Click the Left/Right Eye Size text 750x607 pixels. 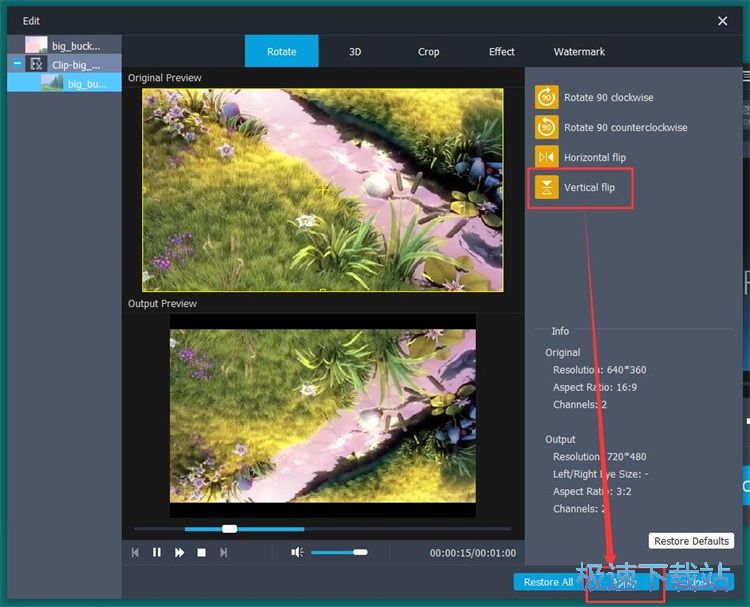tap(601, 474)
